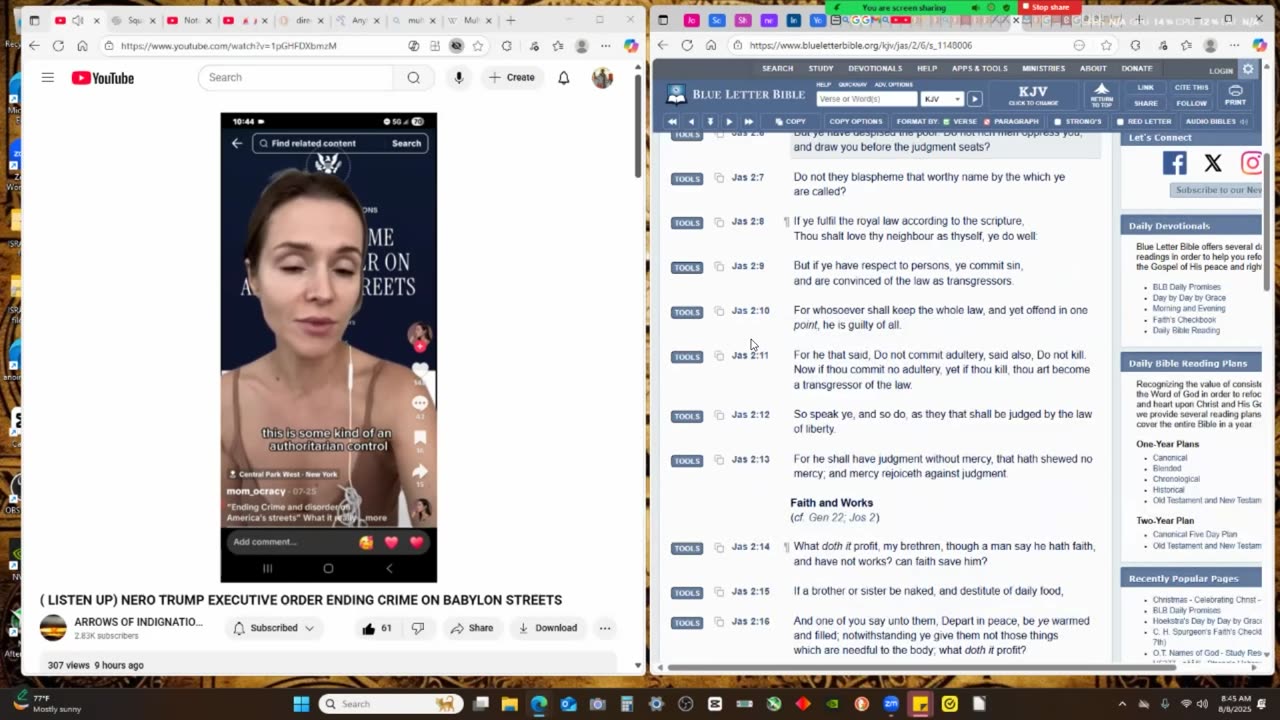Image resolution: width=1280 pixels, height=720 pixels.
Task: Click the YouTube search input field
Action: pos(297,78)
